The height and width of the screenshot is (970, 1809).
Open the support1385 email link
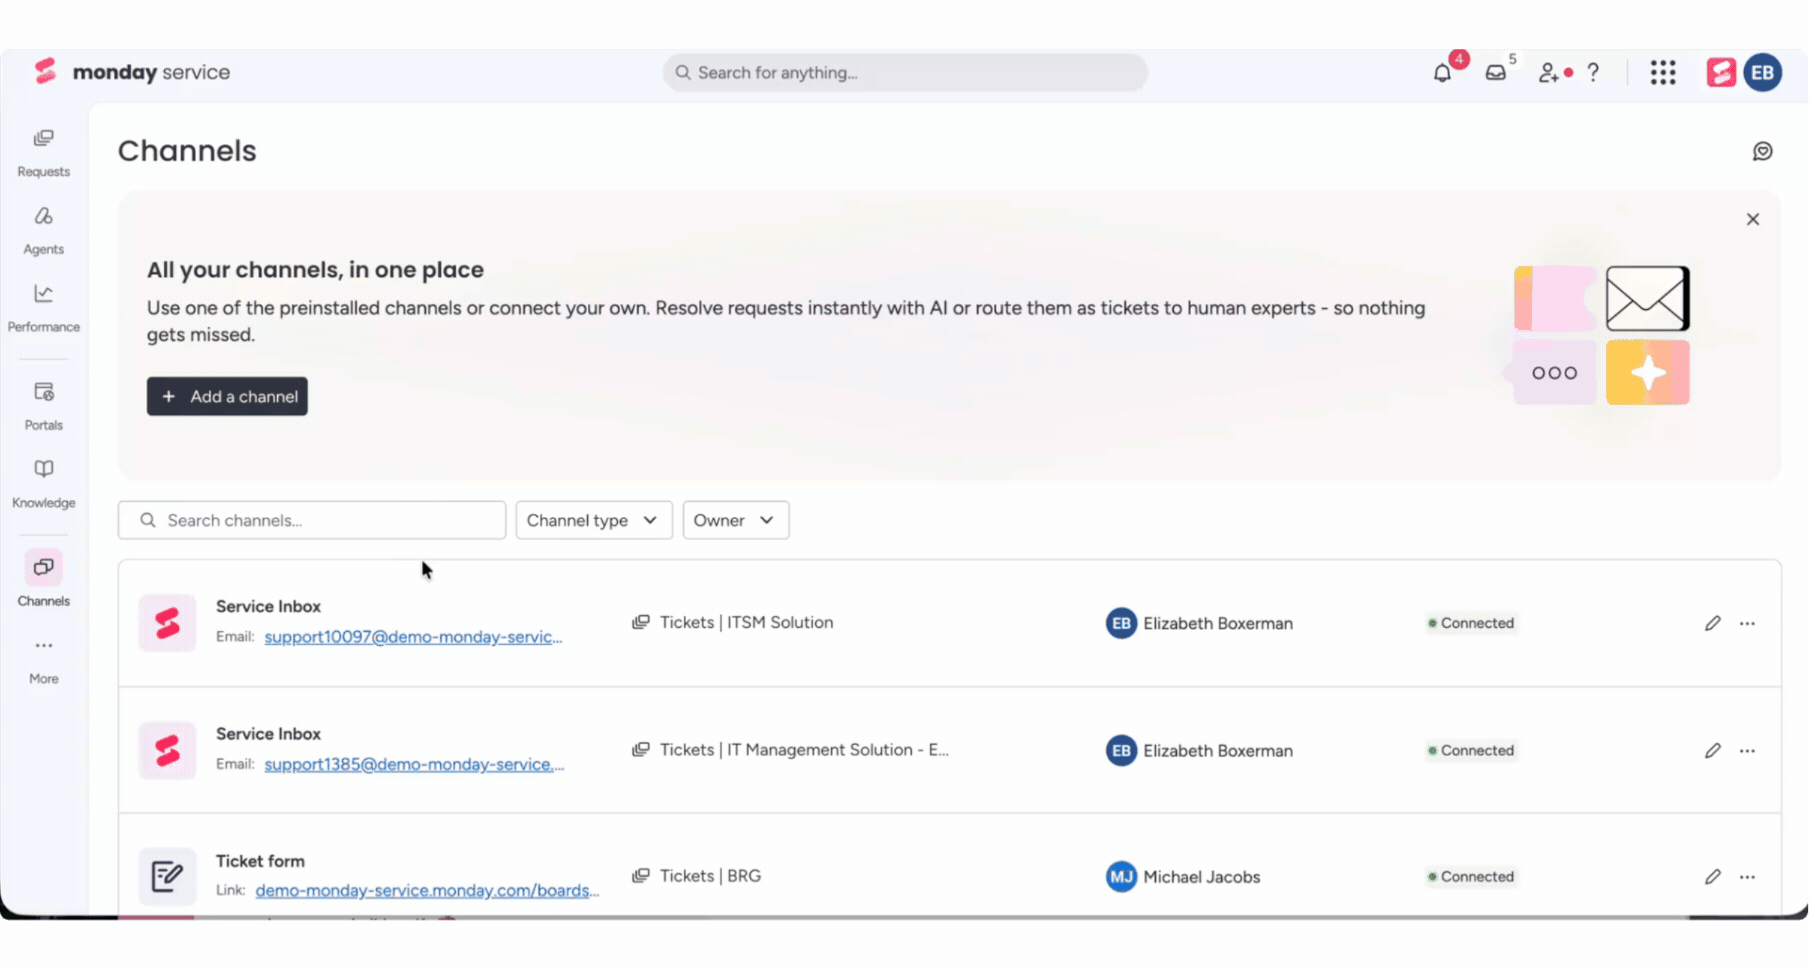click(x=414, y=764)
